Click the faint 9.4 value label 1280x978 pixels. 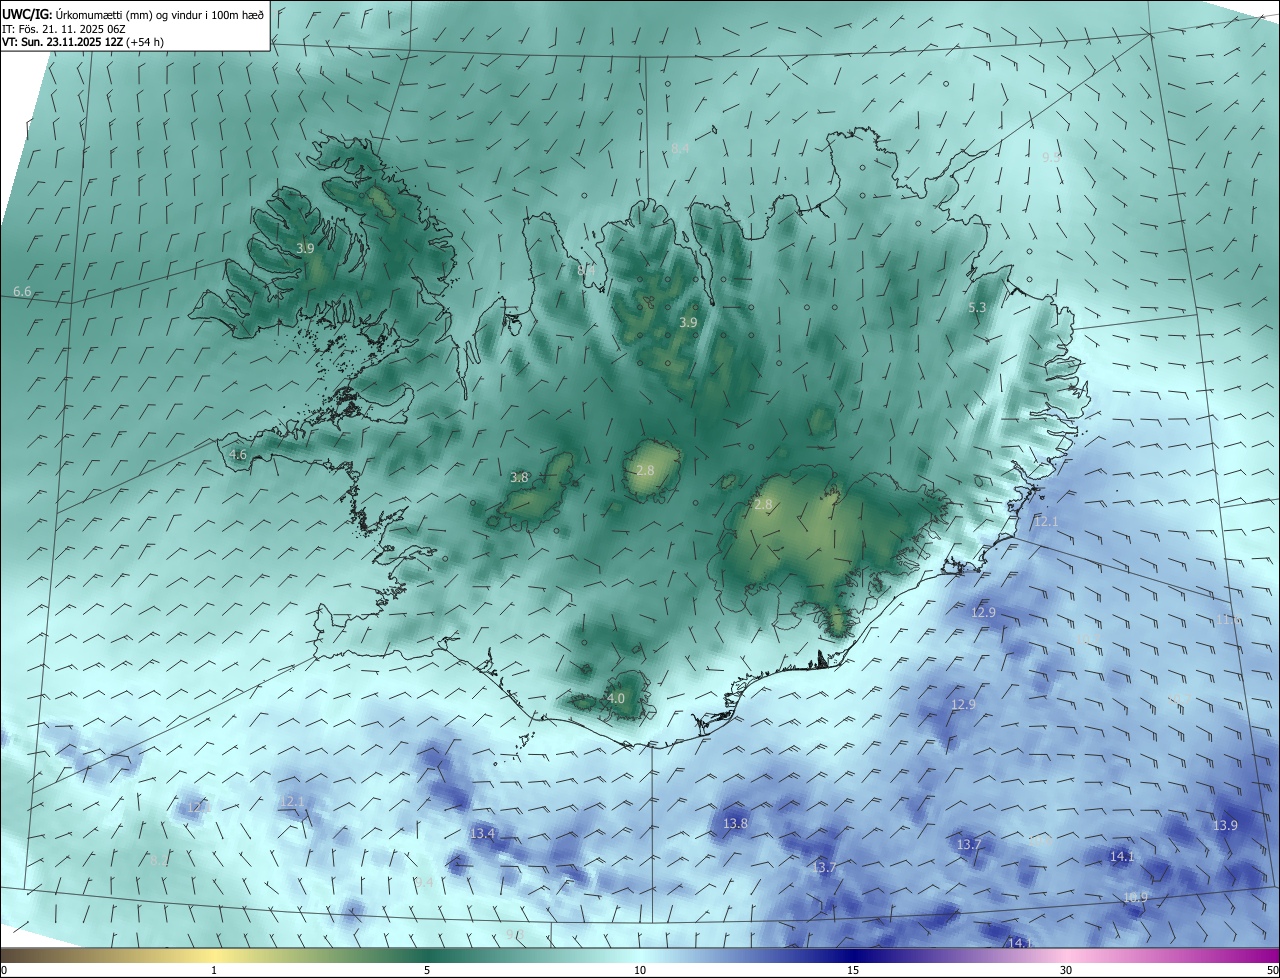(x=424, y=882)
